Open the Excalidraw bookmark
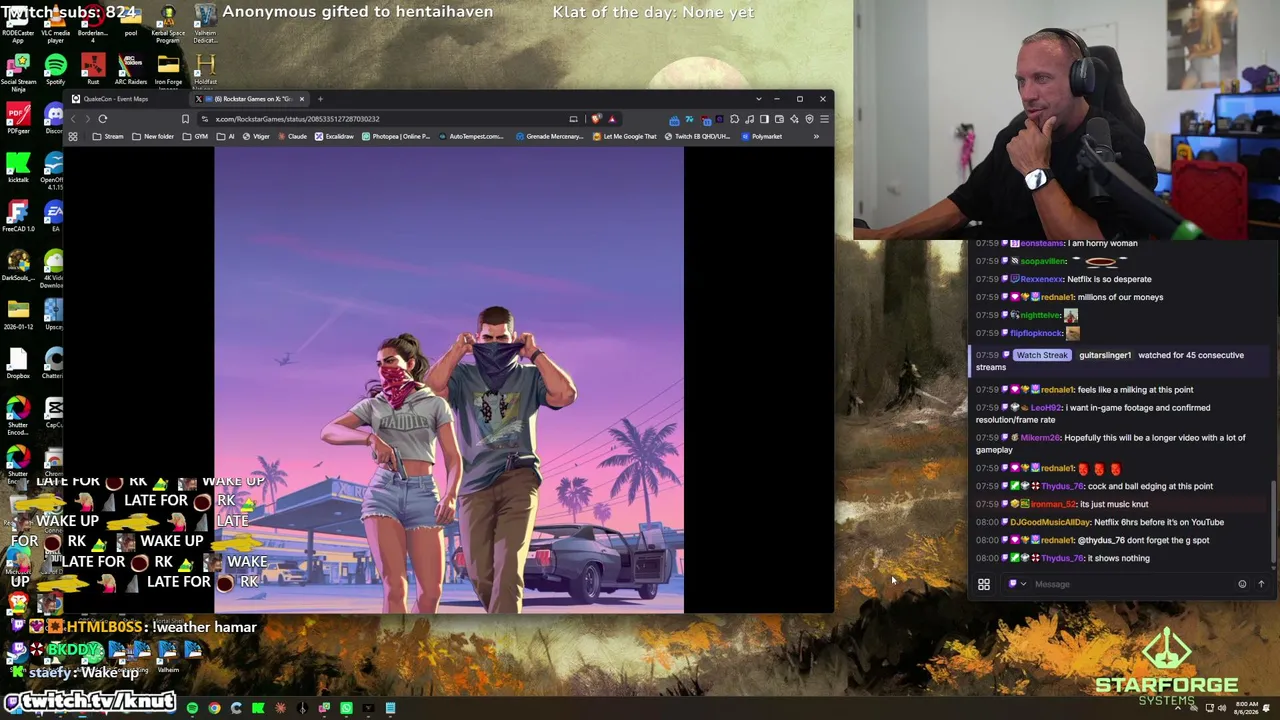The image size is (1280, 720). (334, 136)
